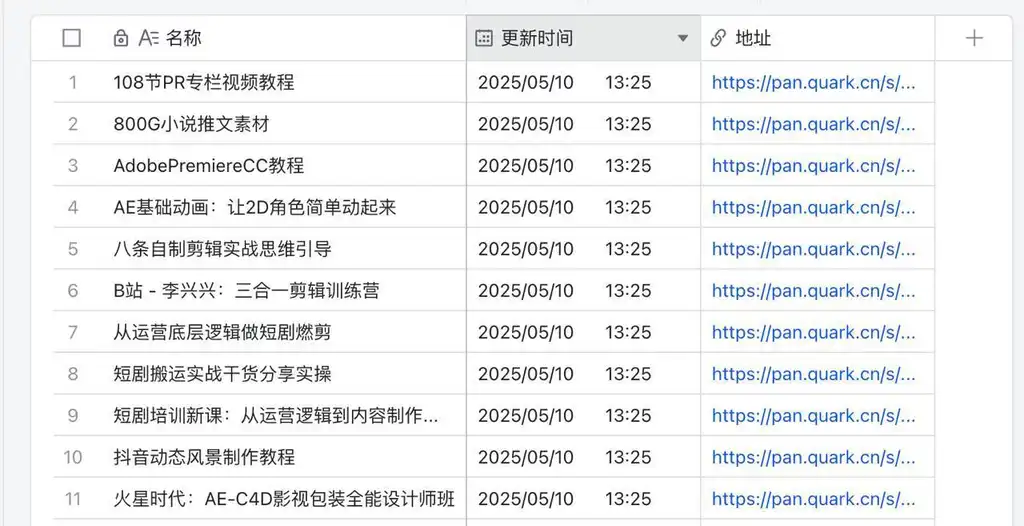Click the text-type icon in 名称 header

(149, 39)
